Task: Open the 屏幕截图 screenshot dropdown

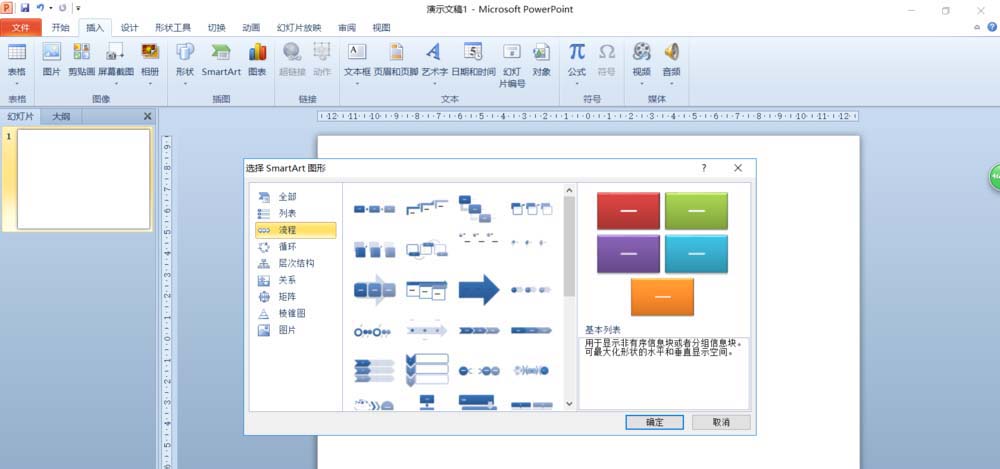Action: click(x=116, y=83)
